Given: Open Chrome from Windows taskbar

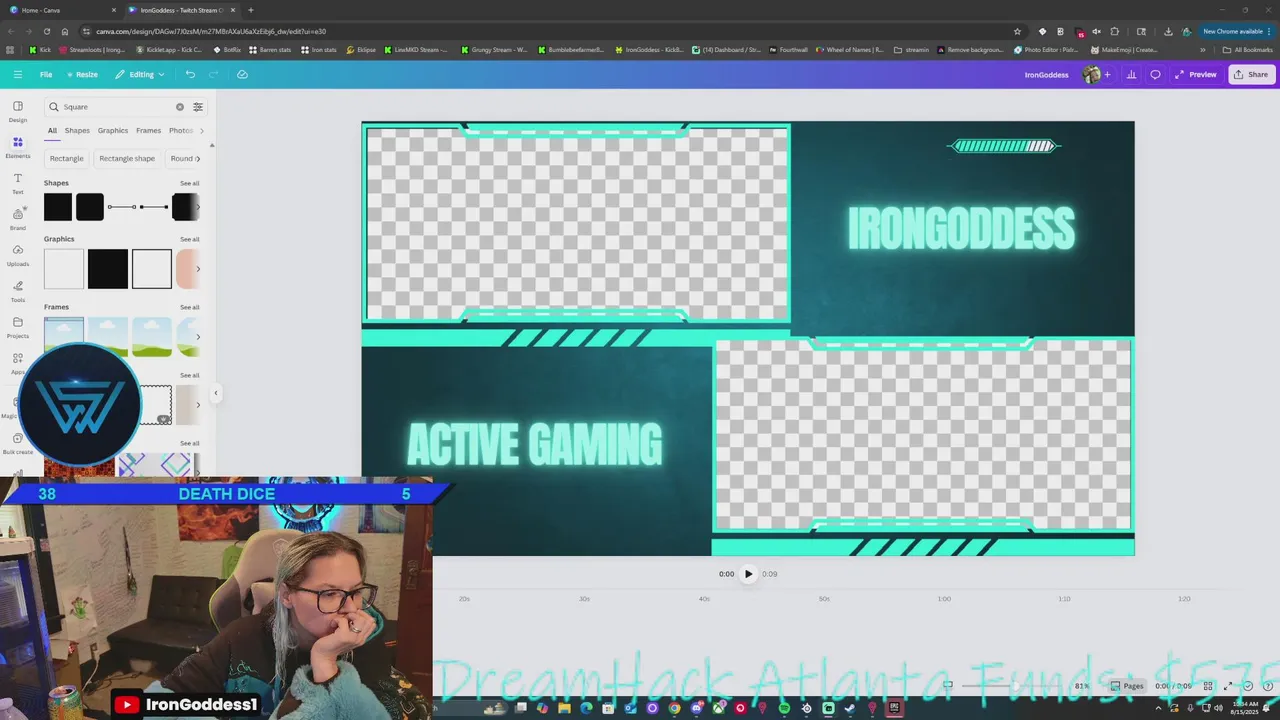Looking at the screenshot, I should point(674,708).
